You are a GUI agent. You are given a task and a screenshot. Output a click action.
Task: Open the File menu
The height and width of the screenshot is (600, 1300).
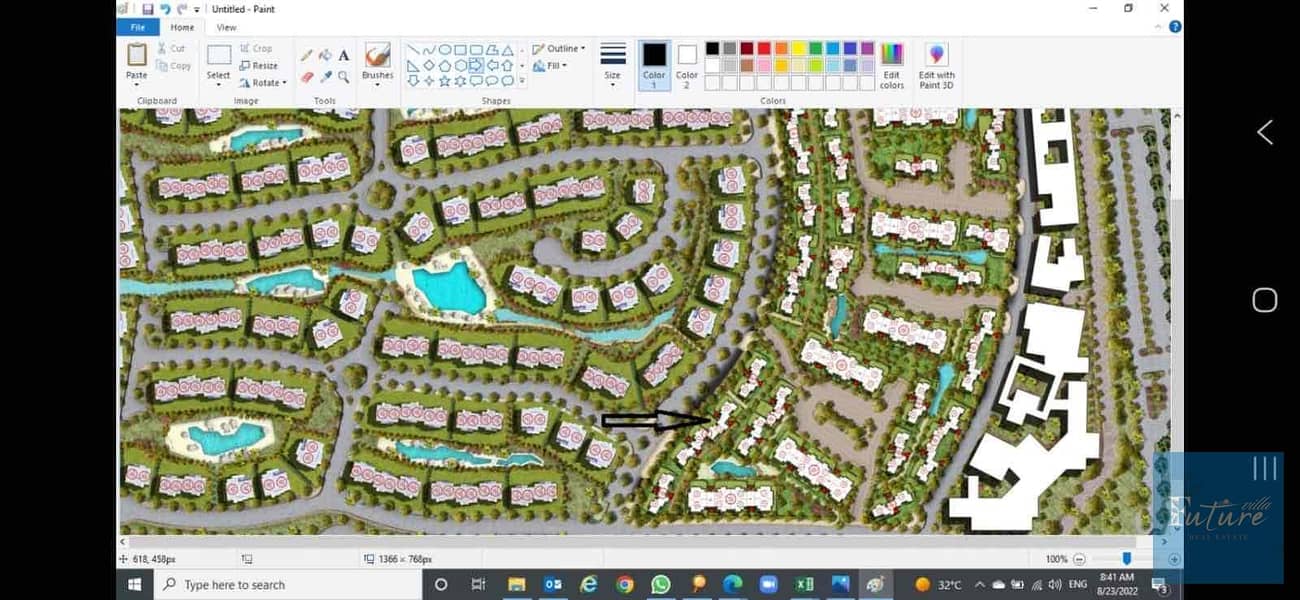click(137, 27)
